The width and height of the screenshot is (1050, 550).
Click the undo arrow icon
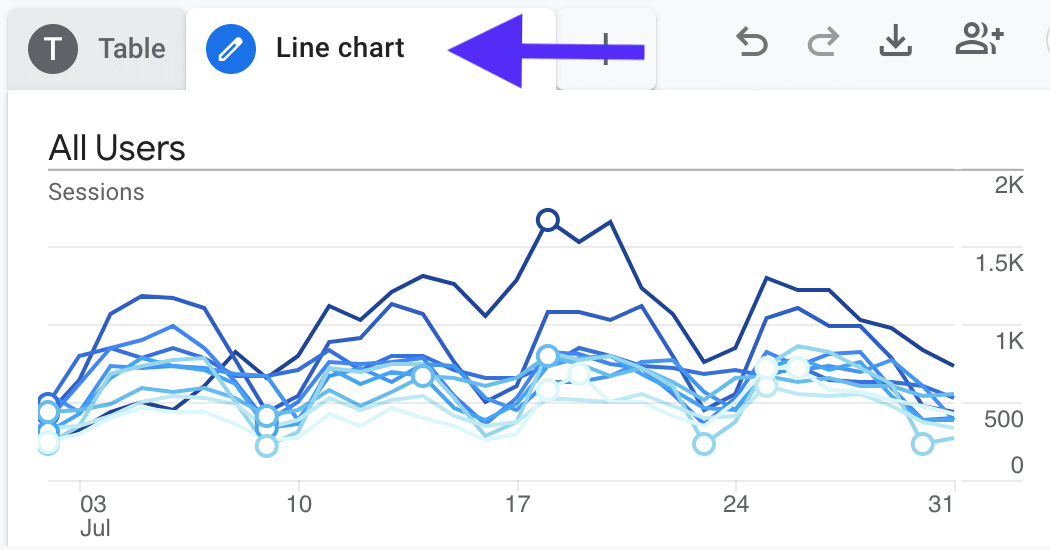click(751, 42)
